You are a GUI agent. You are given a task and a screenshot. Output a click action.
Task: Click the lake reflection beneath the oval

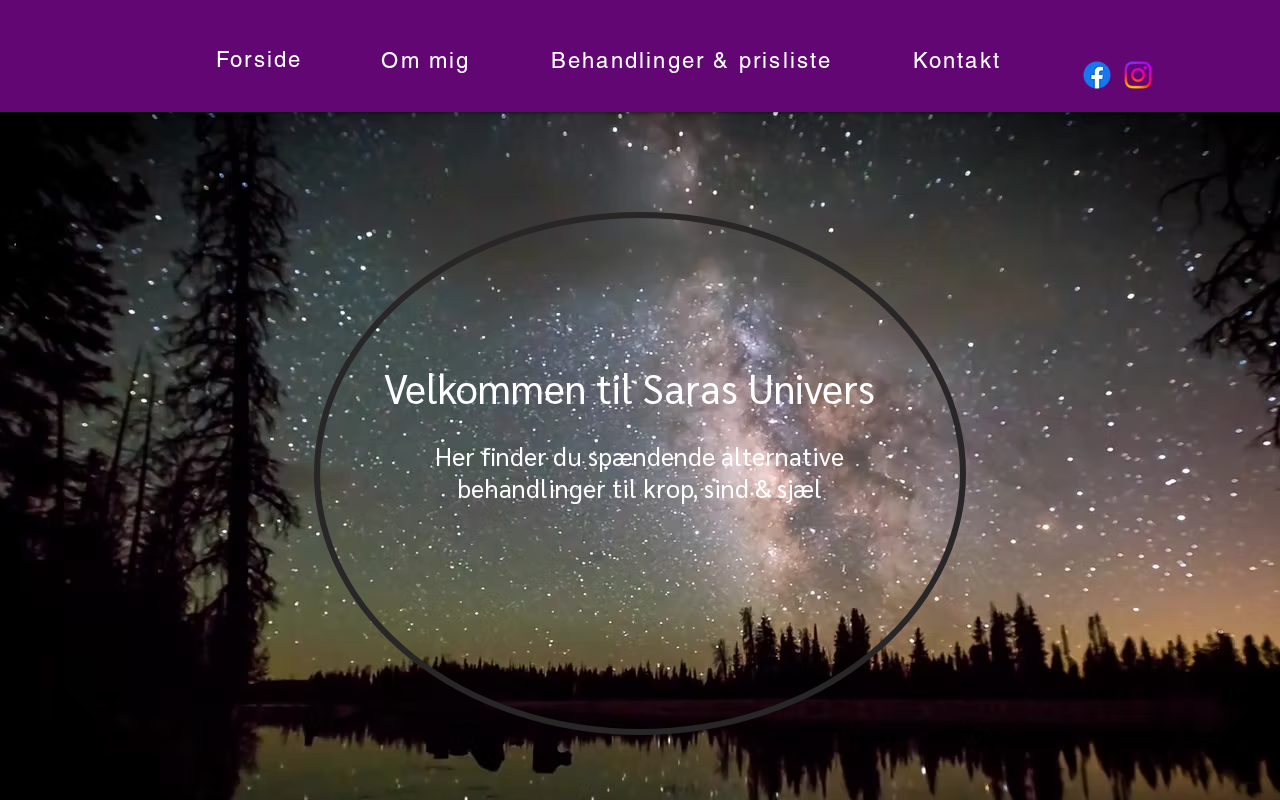coord(640,765)
